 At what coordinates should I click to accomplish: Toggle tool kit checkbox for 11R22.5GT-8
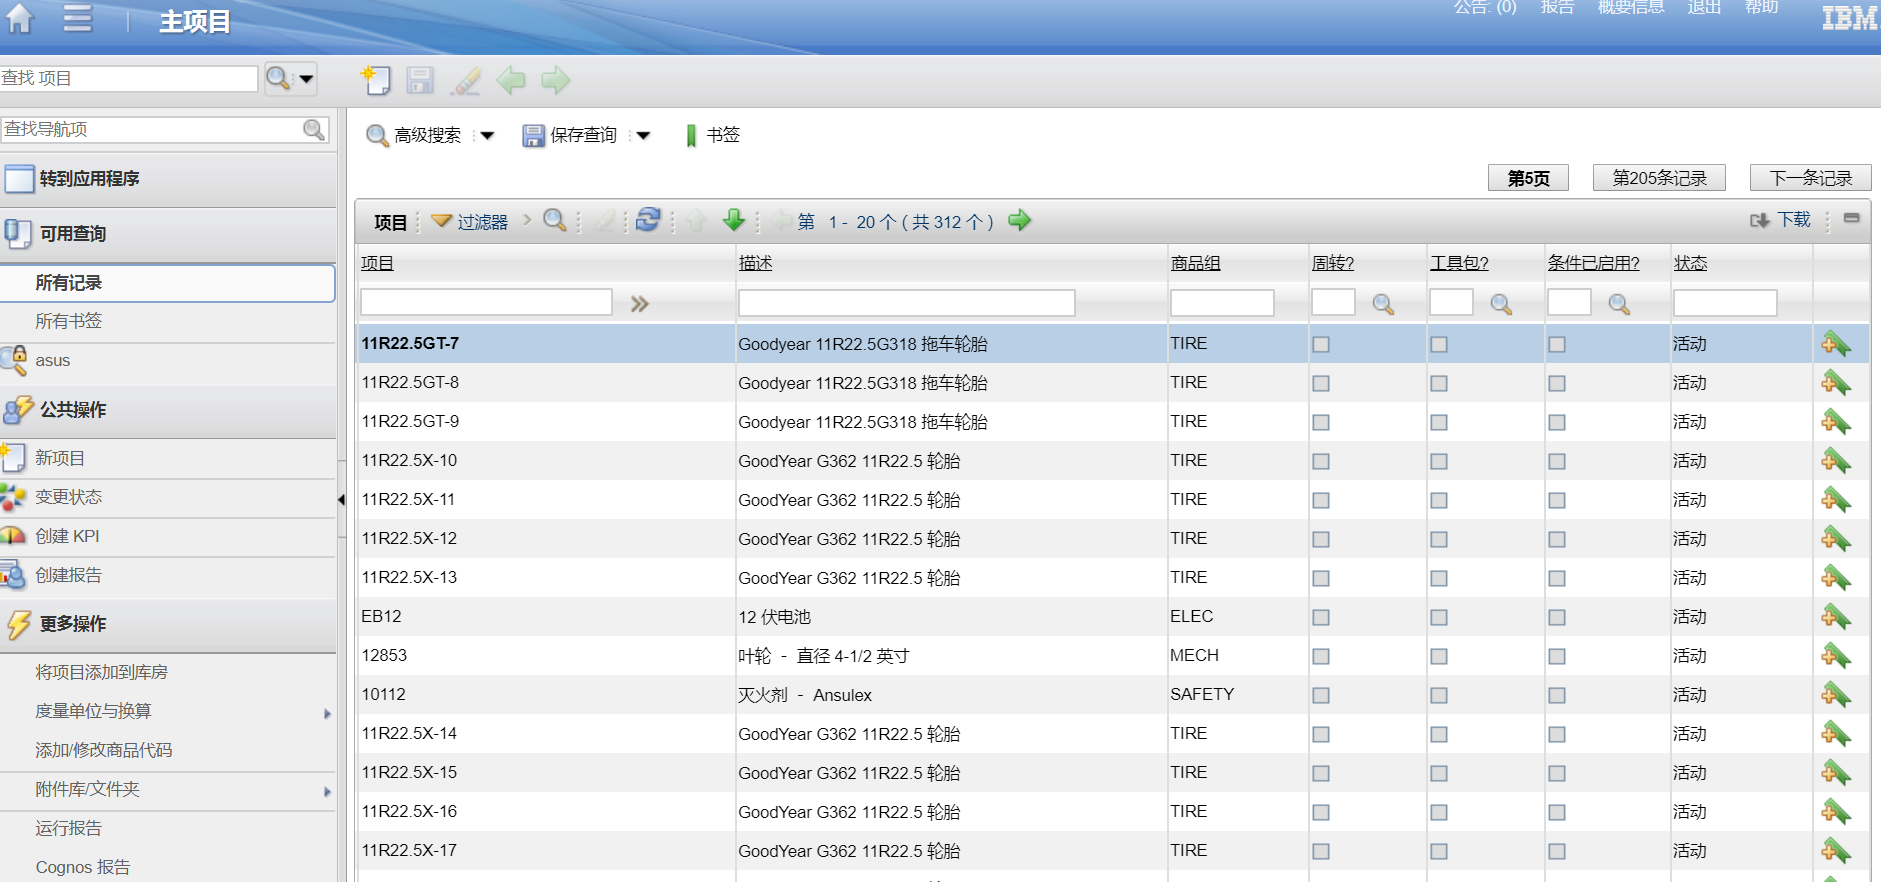[1439, 383]
